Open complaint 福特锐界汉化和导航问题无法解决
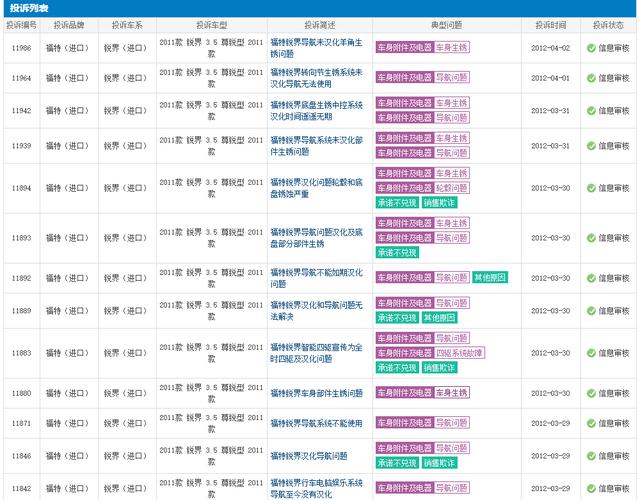640x500 pixels. (x=316, y=311)
